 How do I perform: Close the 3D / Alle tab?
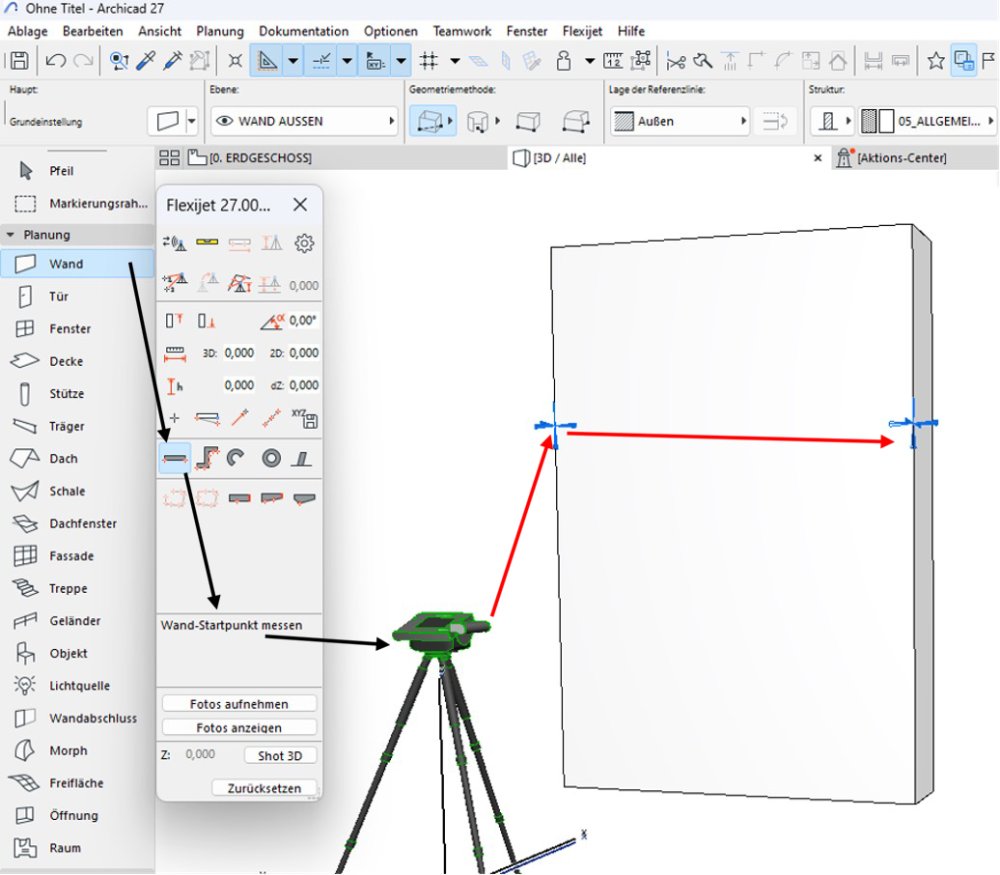818,158
